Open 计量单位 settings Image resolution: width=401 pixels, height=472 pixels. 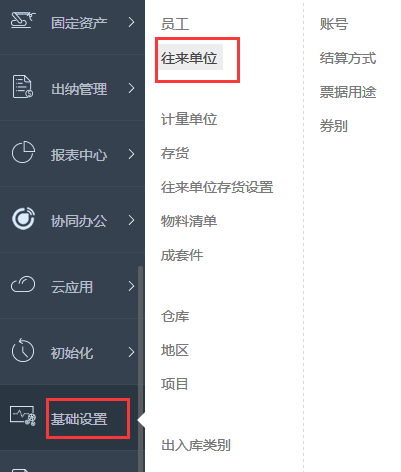tap(189, 119)
